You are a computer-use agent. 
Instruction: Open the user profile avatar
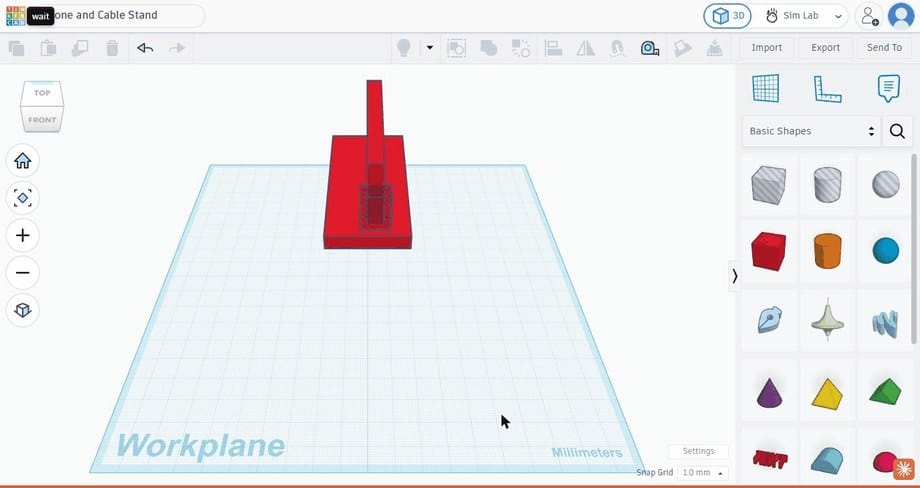tap(901, 16)
